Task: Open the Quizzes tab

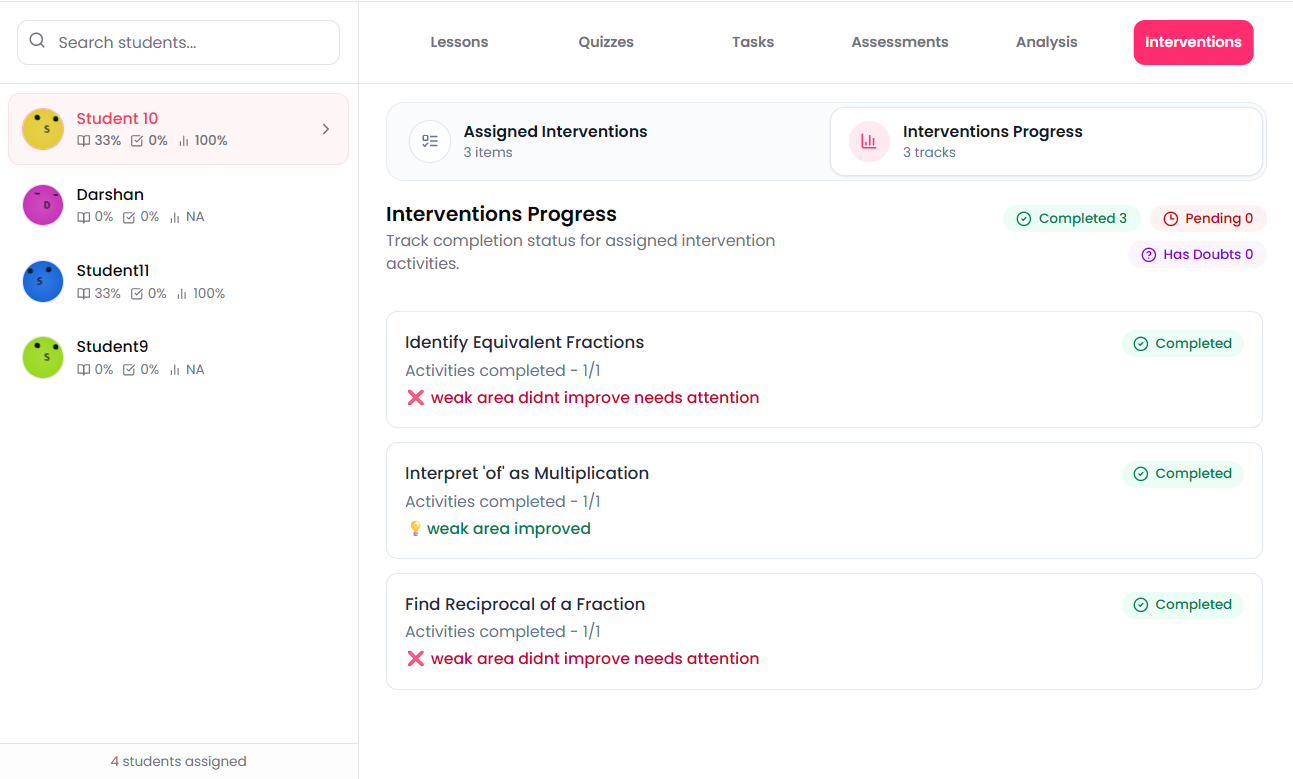Action: [x=606, y=42]
